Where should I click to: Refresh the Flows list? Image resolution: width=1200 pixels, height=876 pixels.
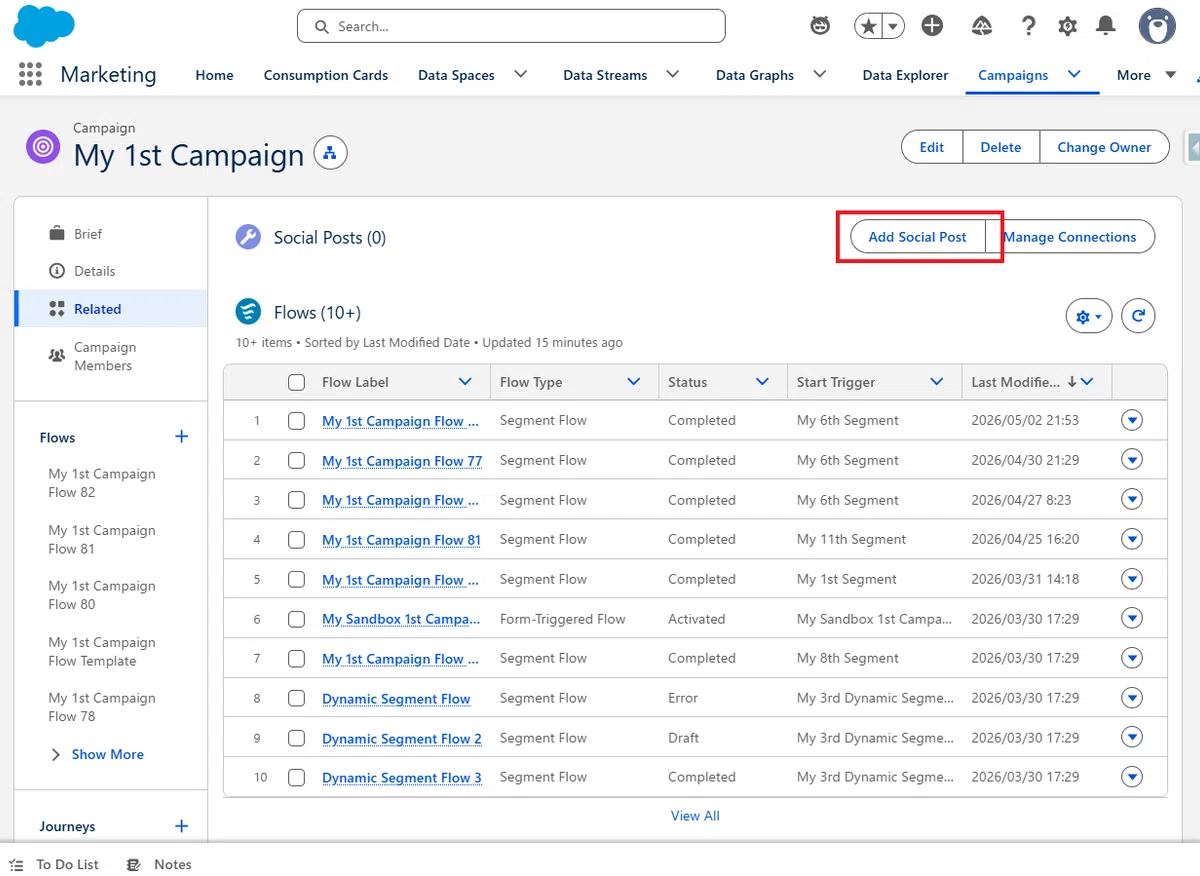click(1138, 316)
